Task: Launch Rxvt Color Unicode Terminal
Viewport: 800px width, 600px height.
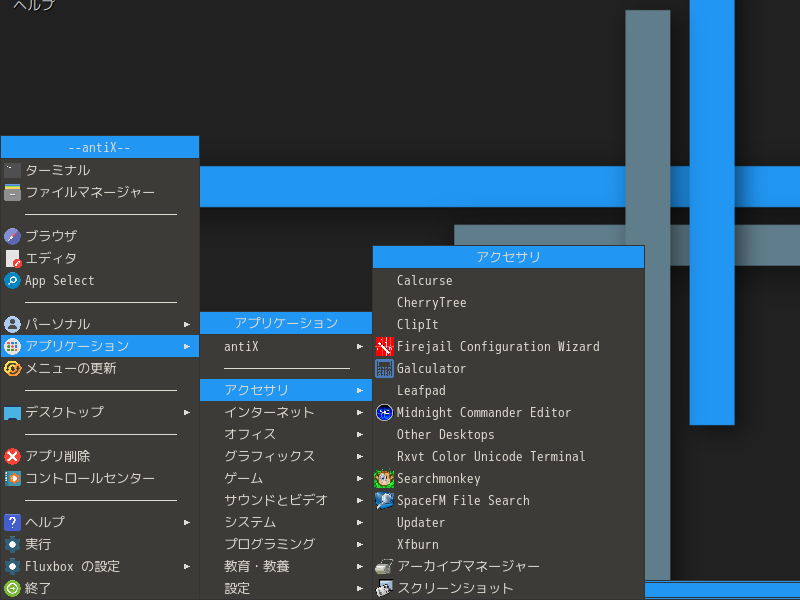Action: tap(509, 457)
